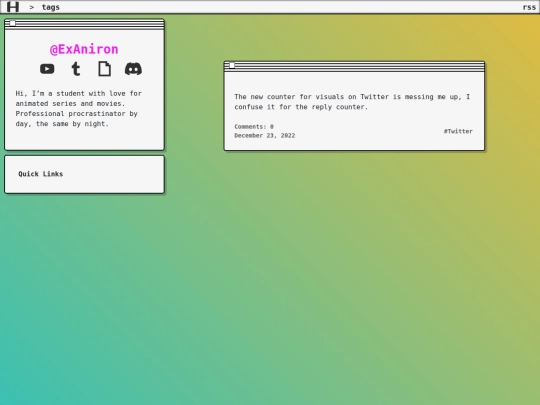Viewport: 540px width, 405px height.
Task: Click the H home logo
Action: click(13, 7)
